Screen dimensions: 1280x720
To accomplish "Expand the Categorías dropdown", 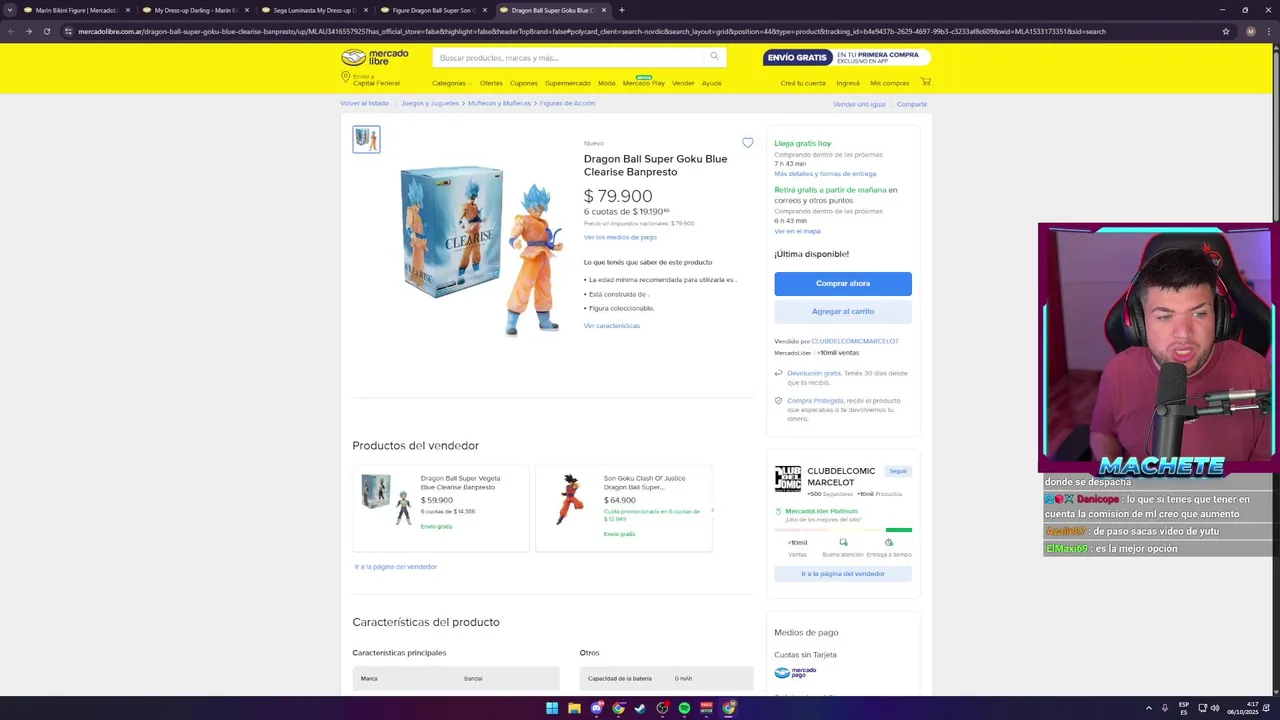I will [451, 83].
